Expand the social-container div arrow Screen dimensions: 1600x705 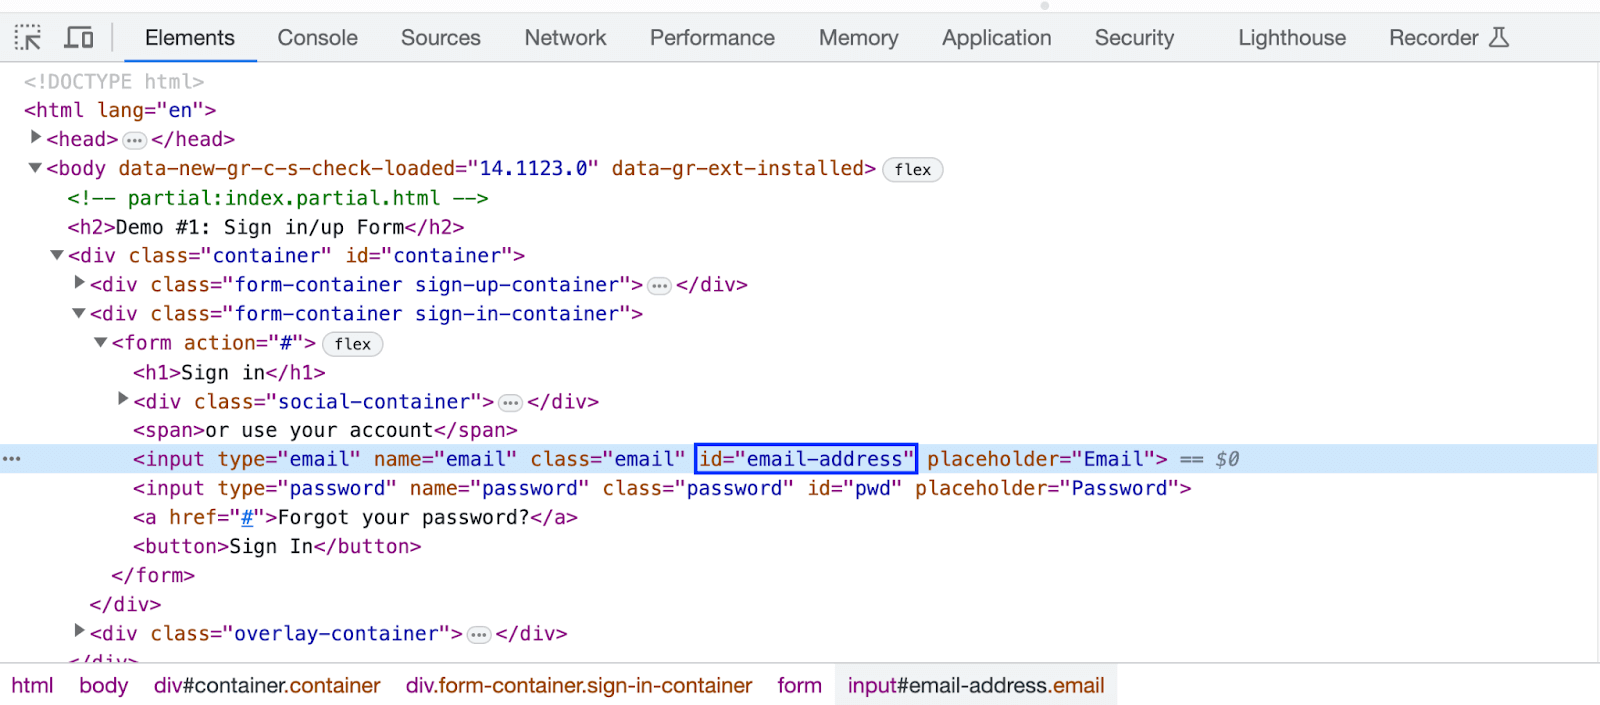[x=123, y=400]
